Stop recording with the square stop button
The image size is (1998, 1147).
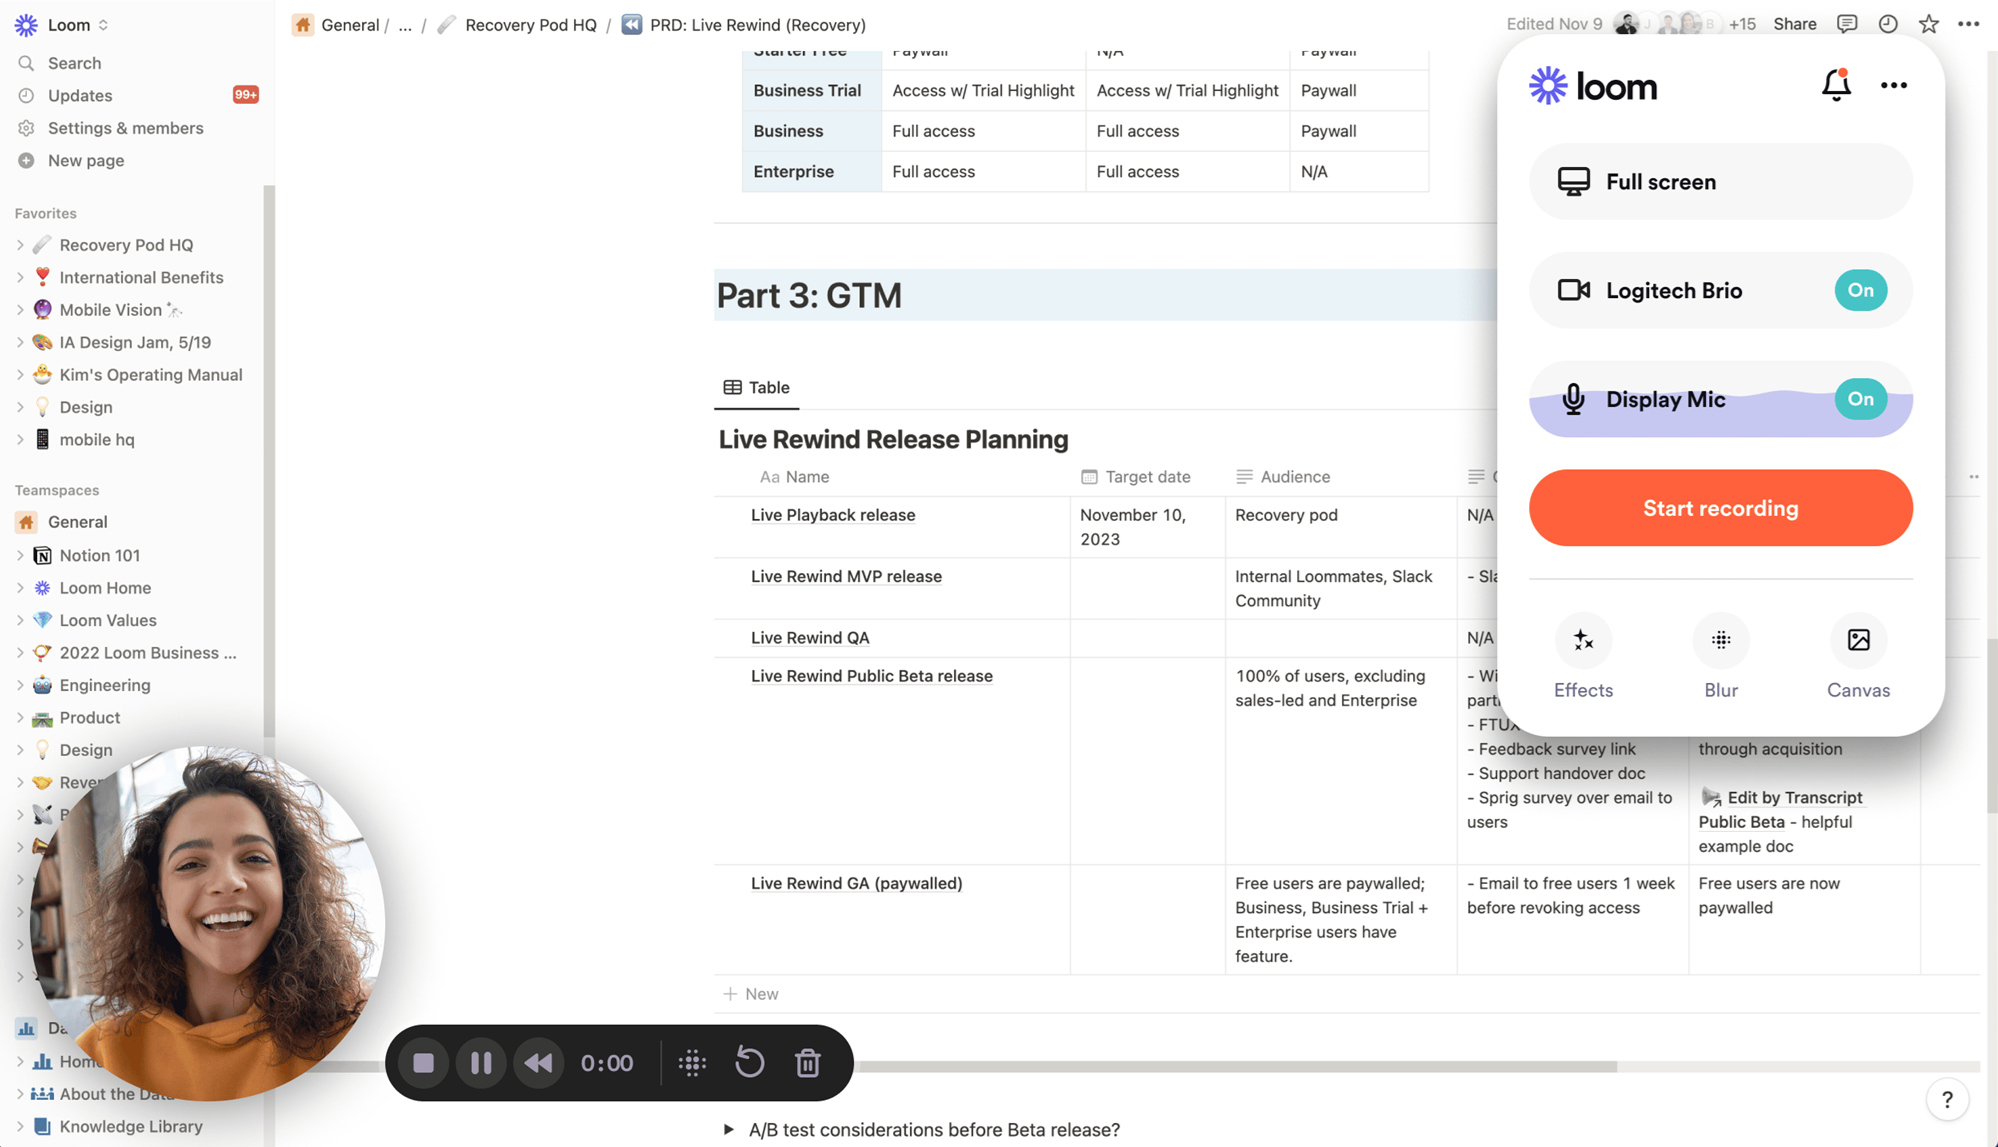[x=423, y=1063]
